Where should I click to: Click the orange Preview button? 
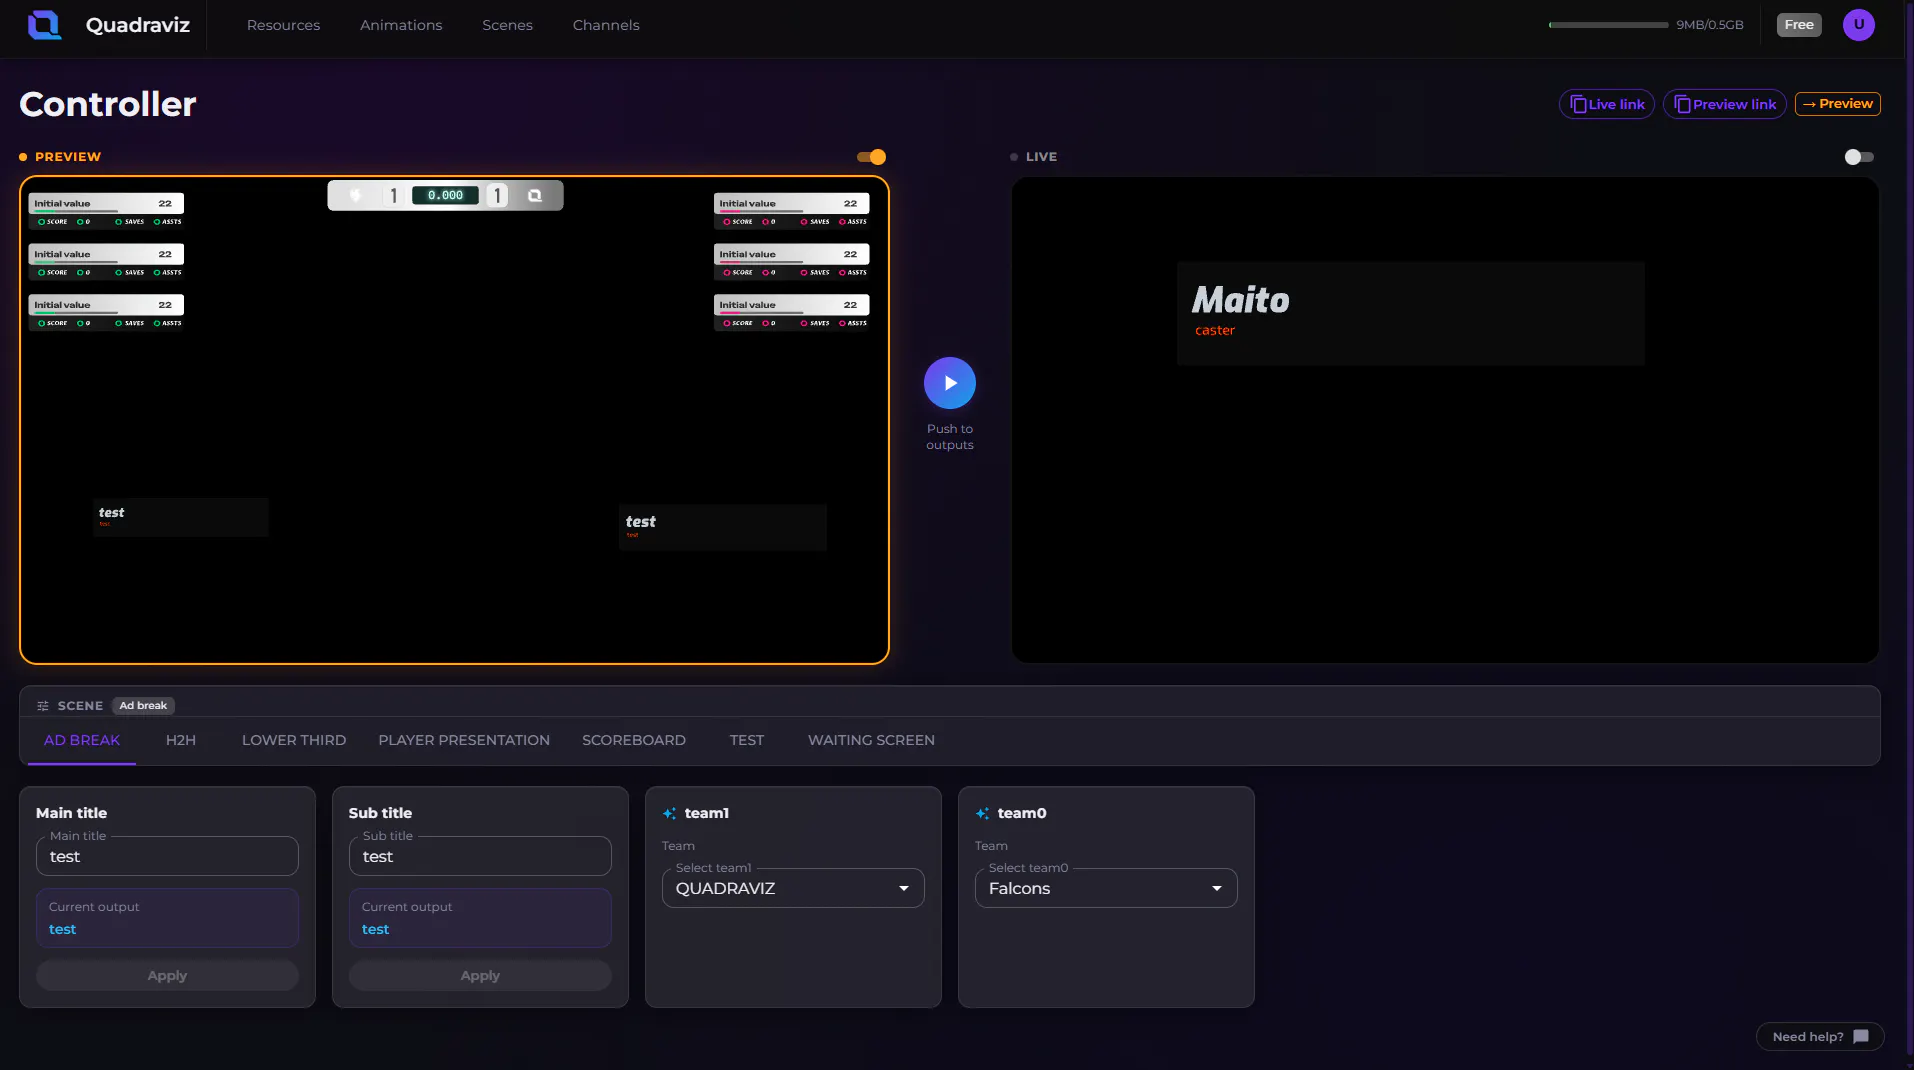[1837, 104]
